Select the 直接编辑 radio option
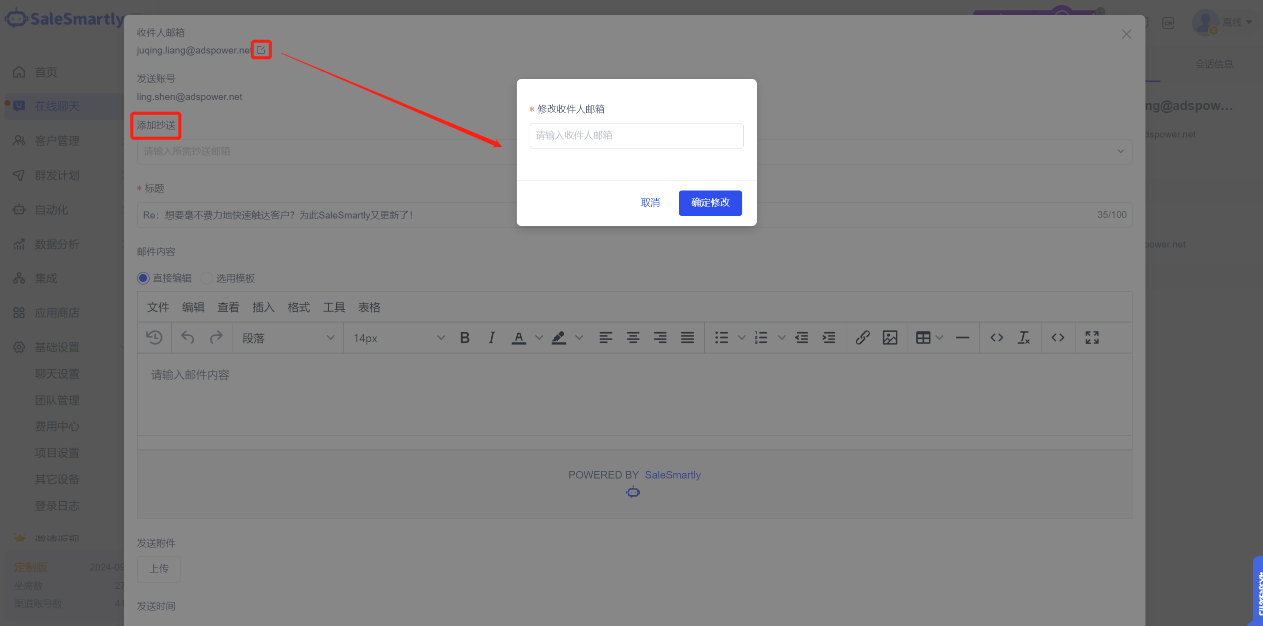This screenshot has height=626, width=1263. point(143,278)
